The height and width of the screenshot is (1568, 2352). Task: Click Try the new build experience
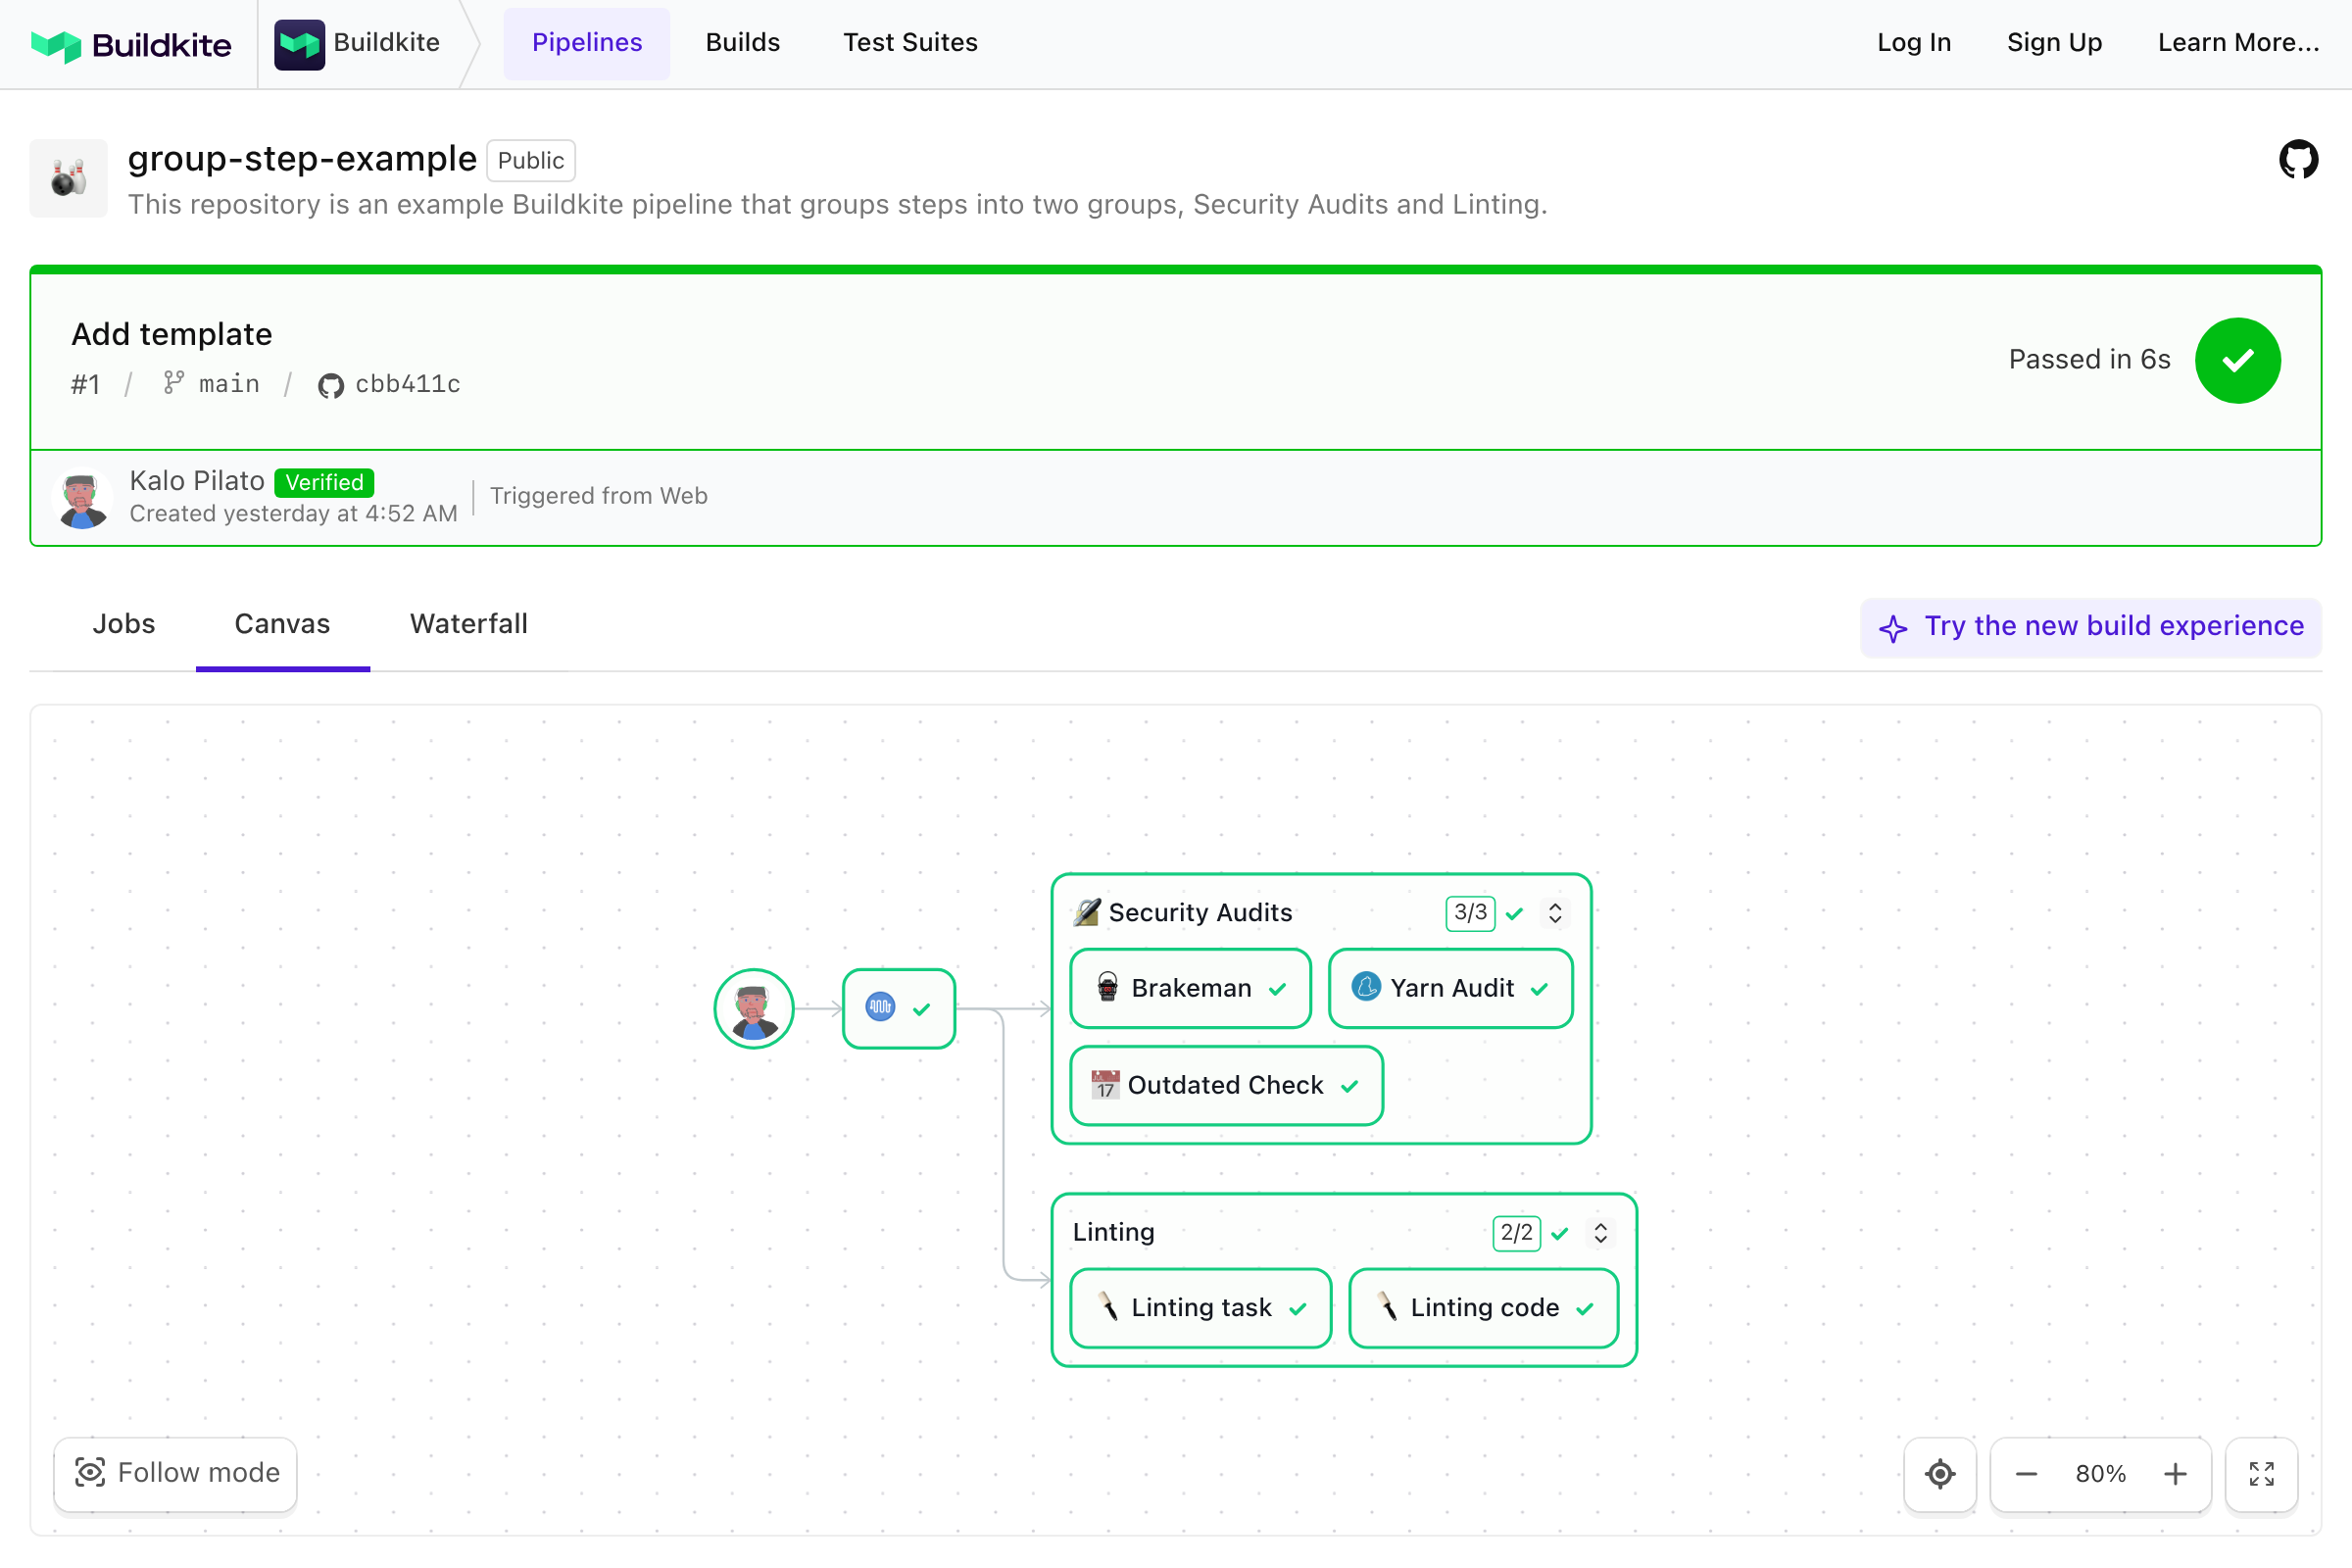tap(2091, 627)
